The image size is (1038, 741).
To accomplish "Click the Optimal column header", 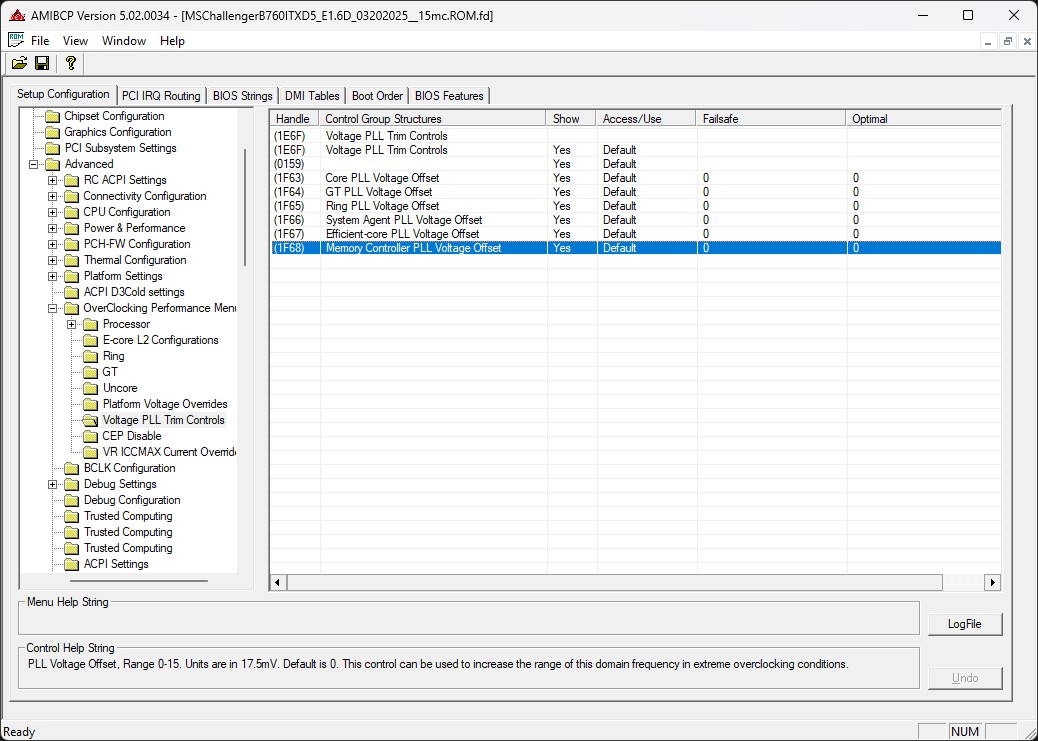I will (923, 119).
